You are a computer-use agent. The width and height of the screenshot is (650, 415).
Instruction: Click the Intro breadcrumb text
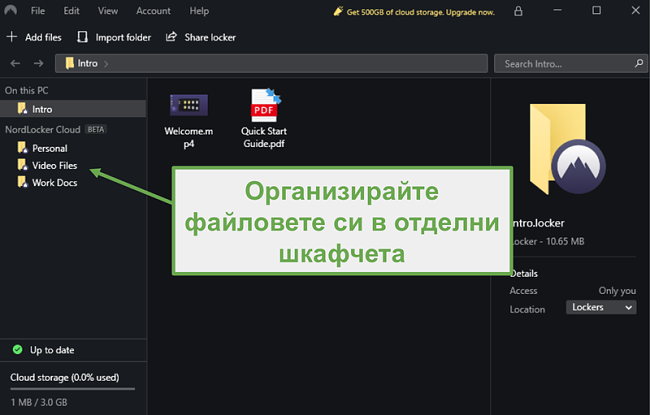point(87,63)
